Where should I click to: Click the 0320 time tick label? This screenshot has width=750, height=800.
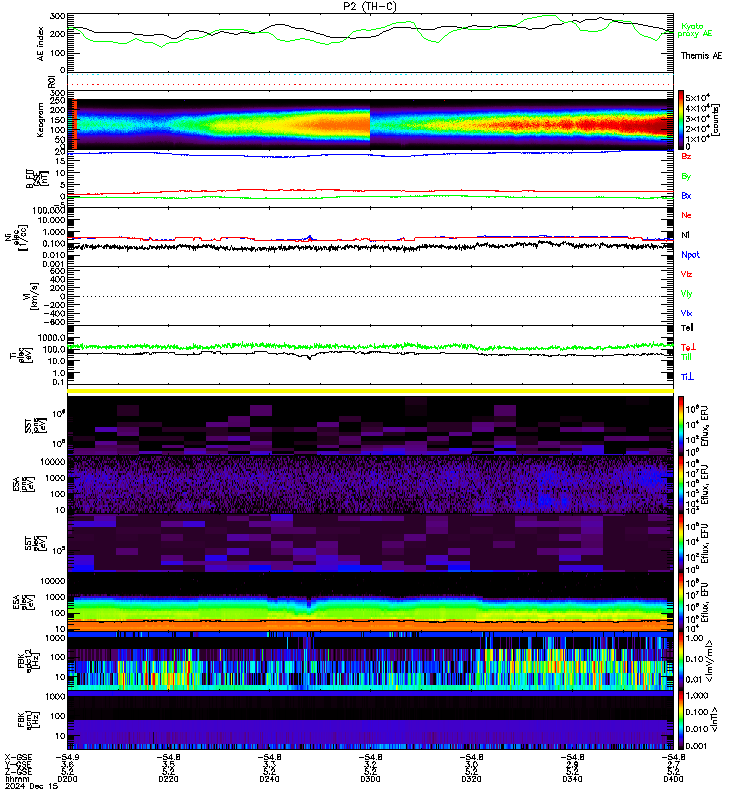(471, 779)
